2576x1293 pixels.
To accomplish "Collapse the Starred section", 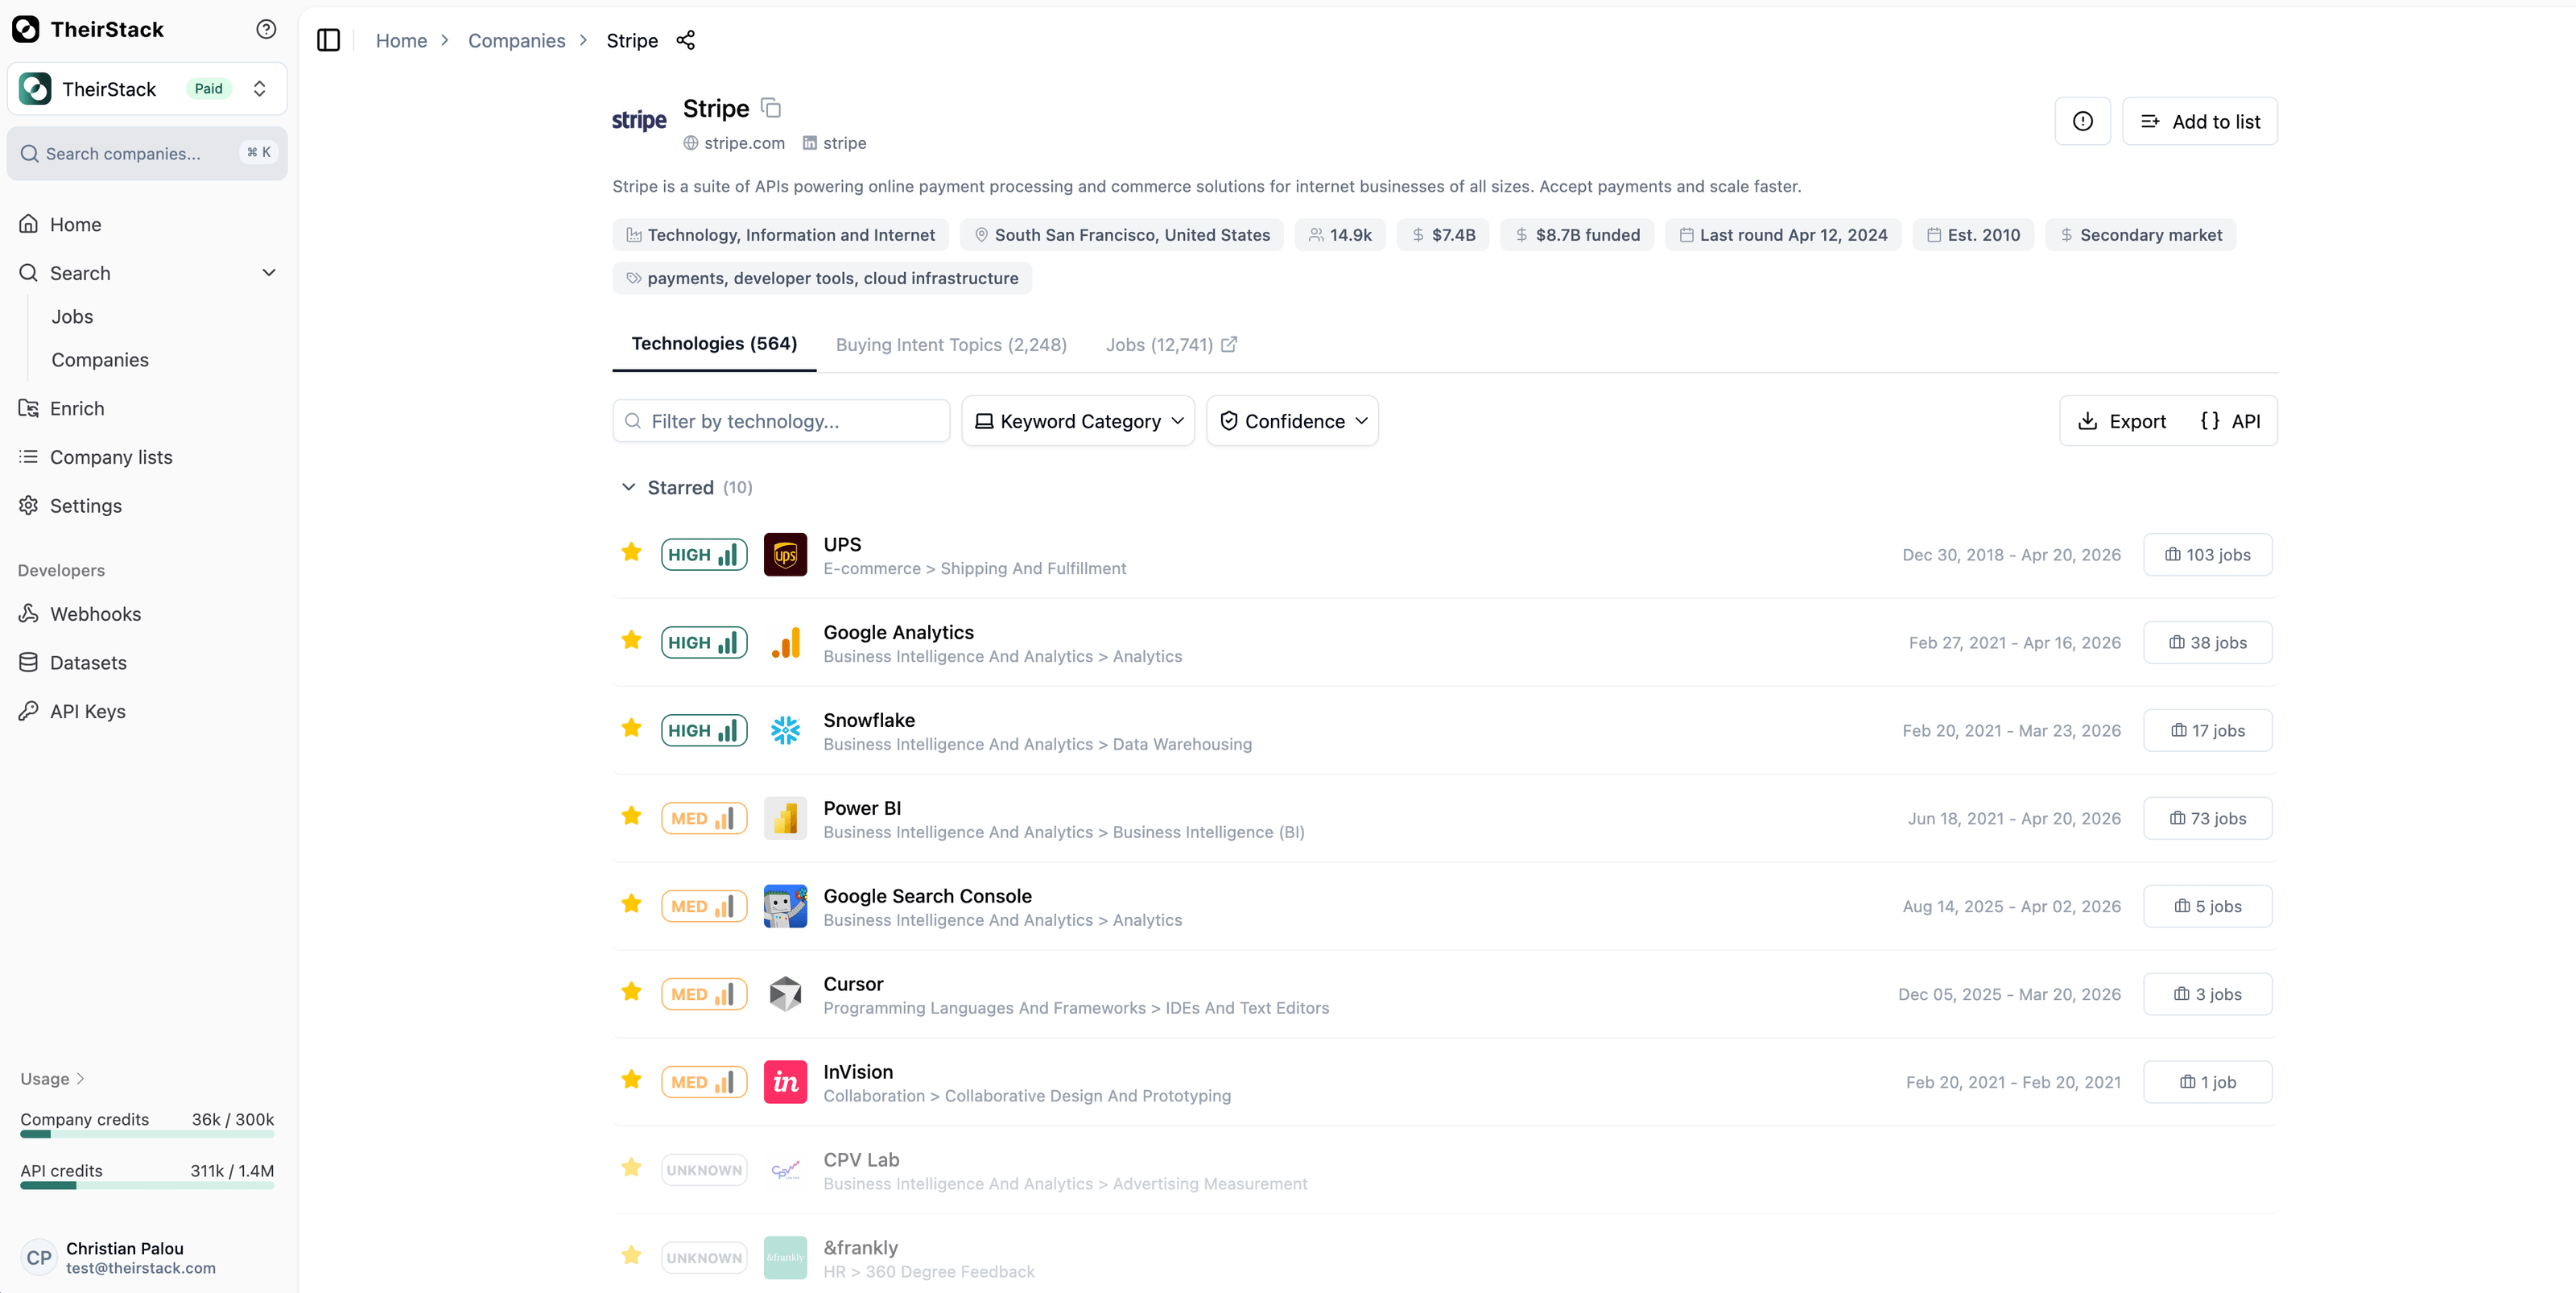I will click(628, 487).
